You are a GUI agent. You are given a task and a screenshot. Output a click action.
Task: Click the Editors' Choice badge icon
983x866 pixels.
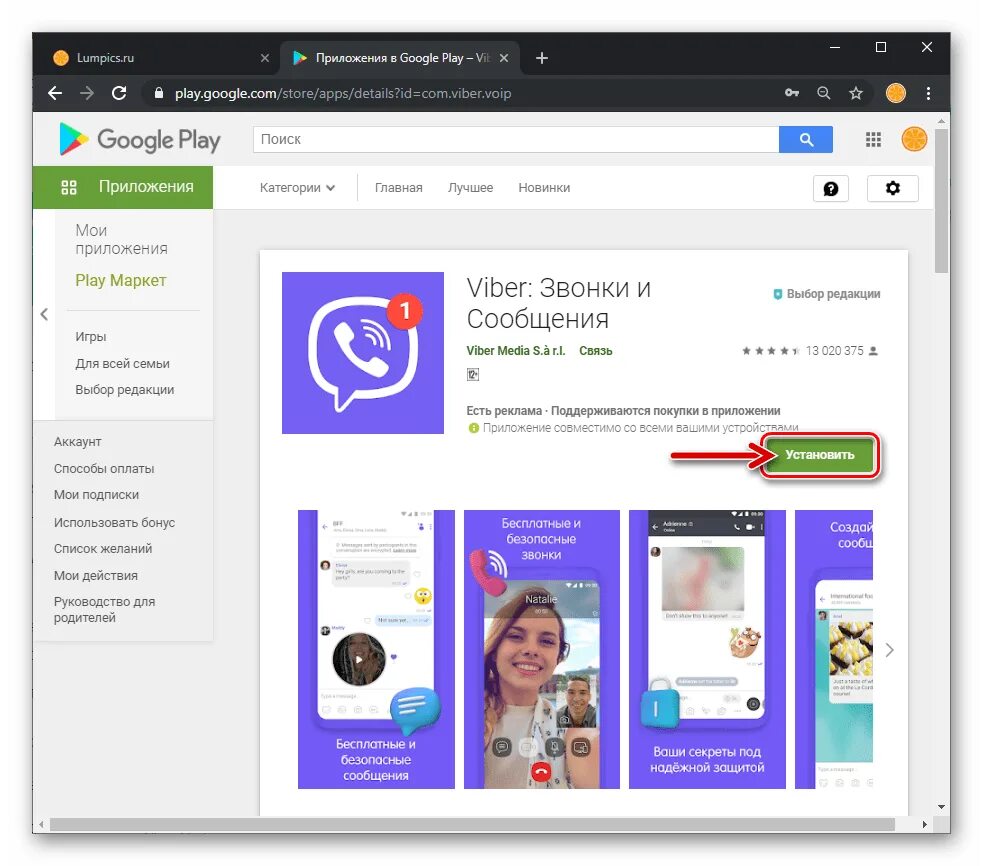pos(777,294)
